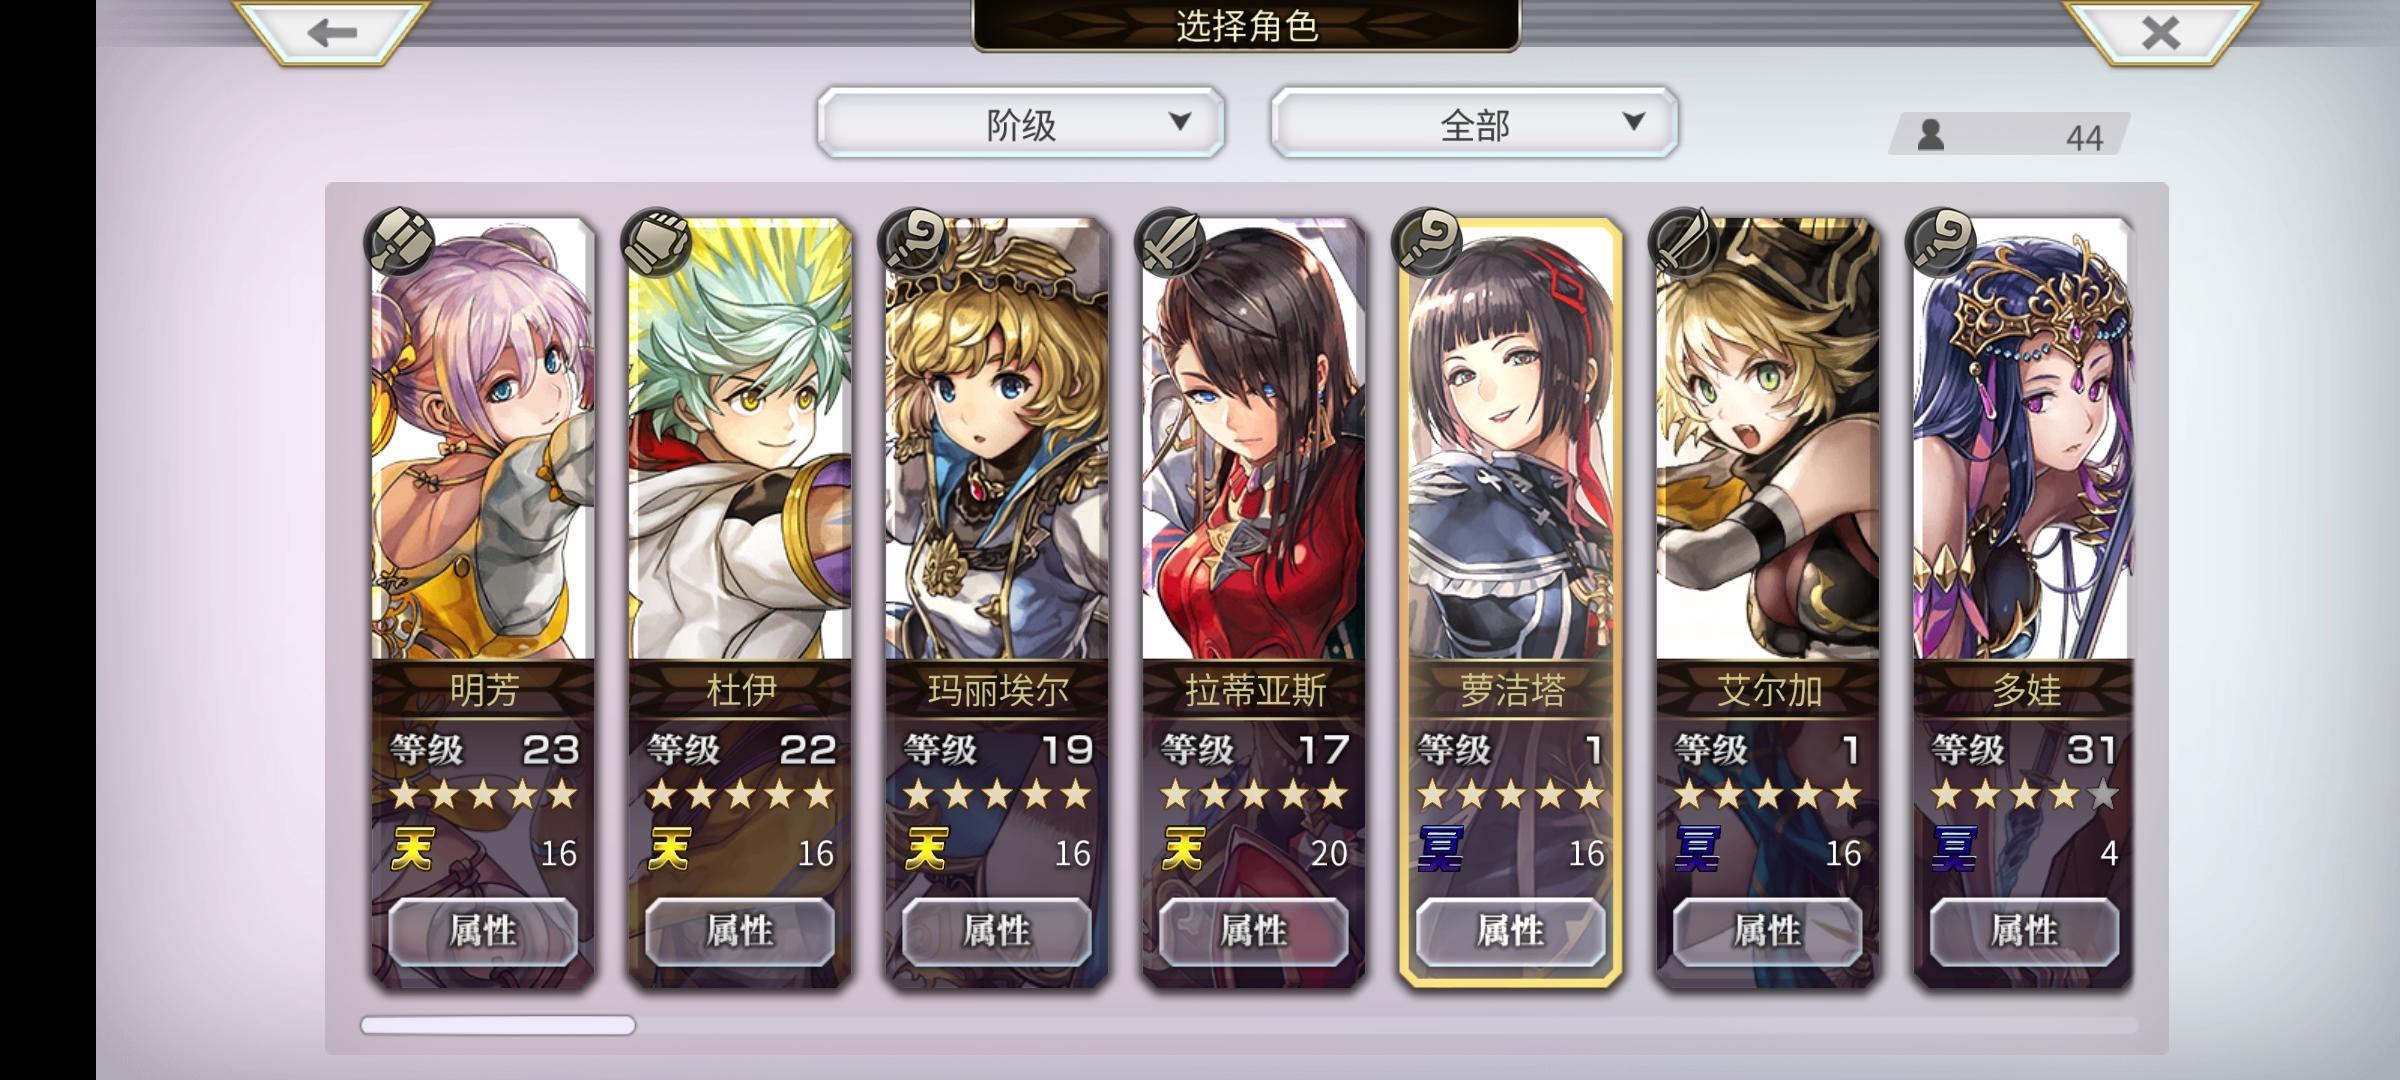The width and height of the screenshot is (2400, 1080).
Task: Select the 艾尔加 character portrait
Action: point(1768,440)
